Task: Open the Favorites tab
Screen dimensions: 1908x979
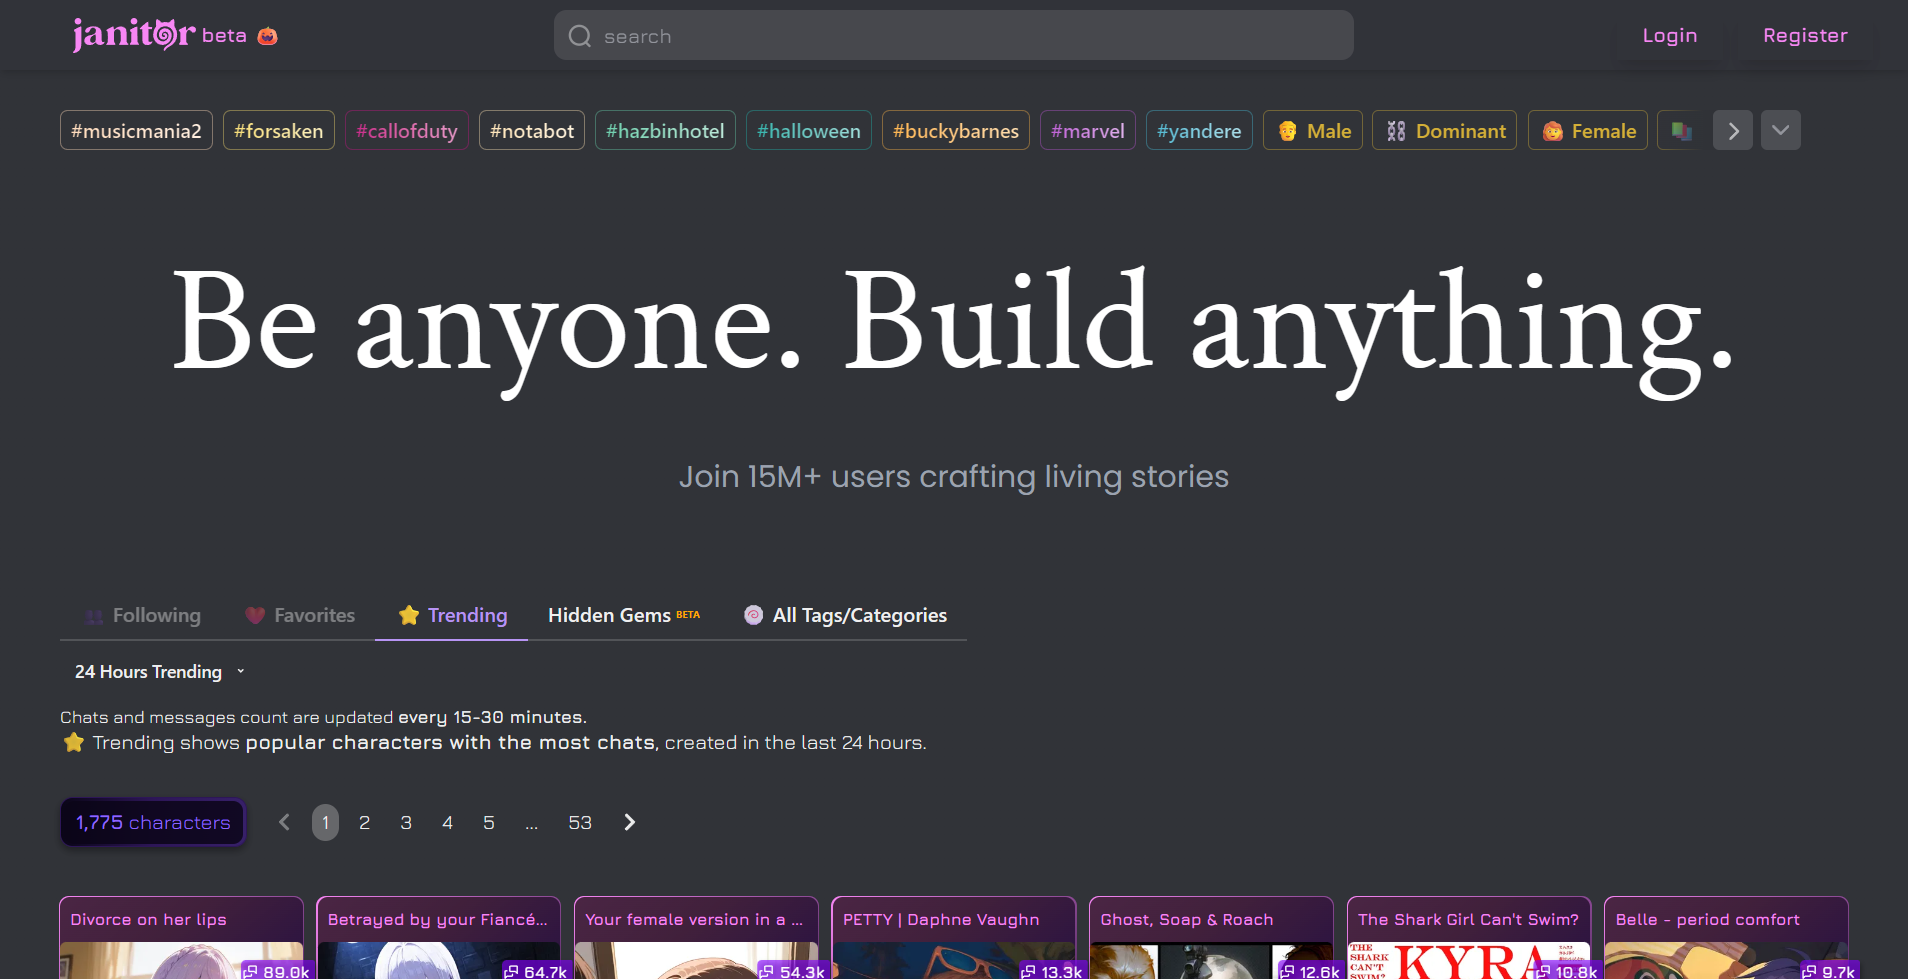Action: pyautogui.click(x=300, y=615)
